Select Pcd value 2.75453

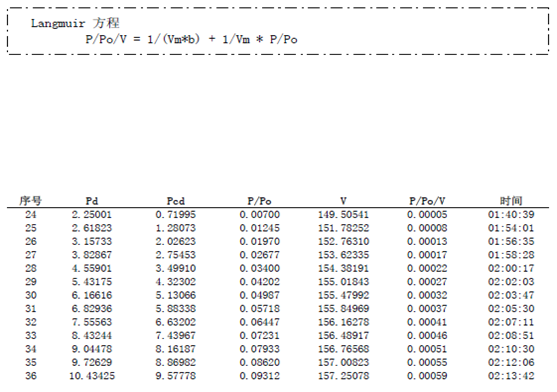(x=175, y=255)
